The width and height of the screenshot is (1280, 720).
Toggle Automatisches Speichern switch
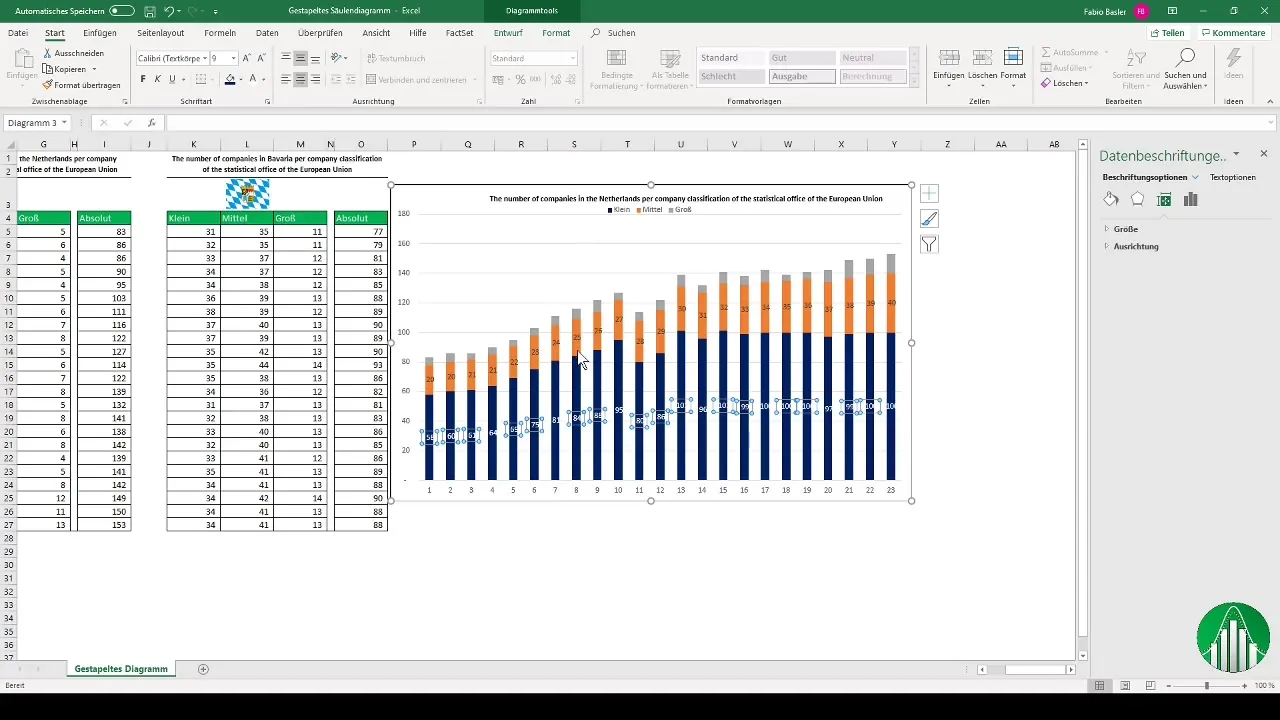122,11
